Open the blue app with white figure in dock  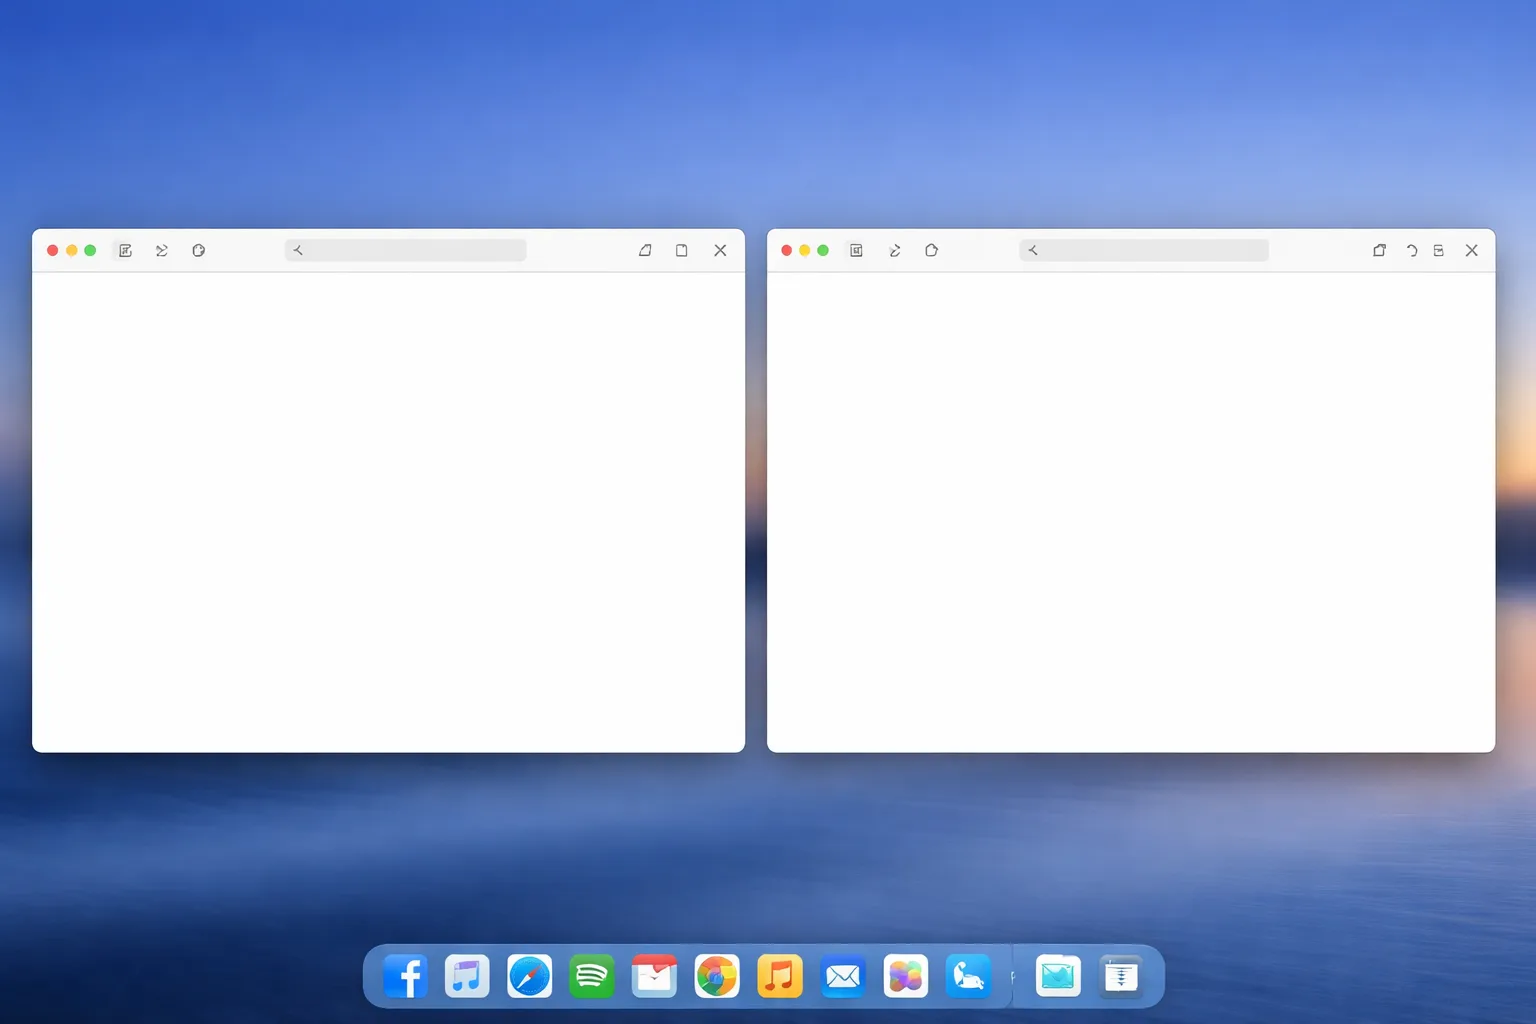pyautogui.click(x=968, y=977)
